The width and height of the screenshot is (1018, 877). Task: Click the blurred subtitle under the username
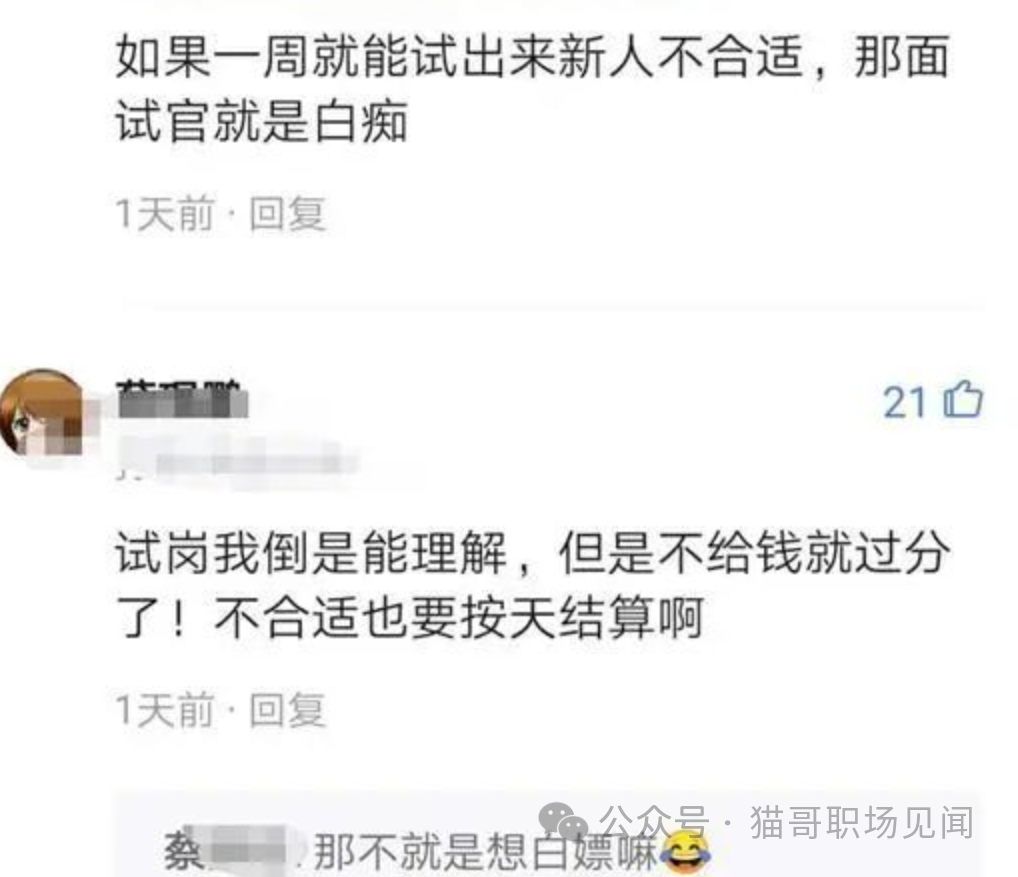[237, 462]
